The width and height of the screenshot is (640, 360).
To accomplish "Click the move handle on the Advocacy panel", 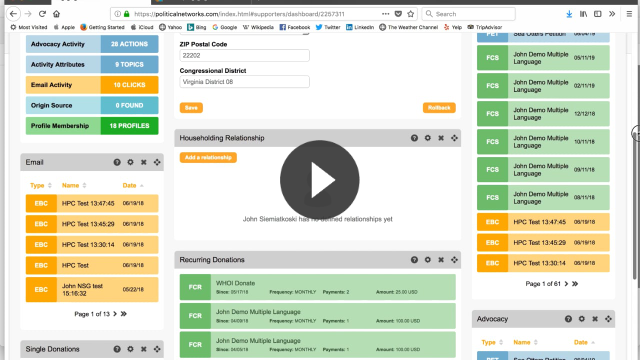I will tap(608, 319).
